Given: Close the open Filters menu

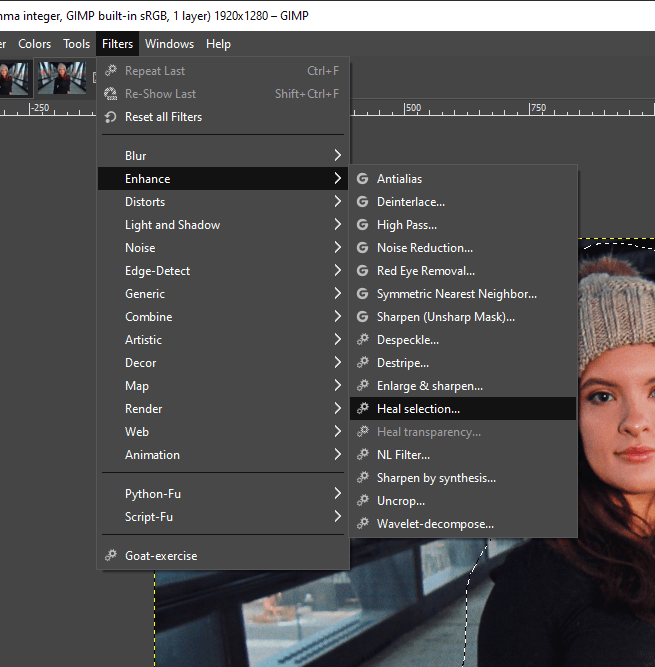Looking at the screenshot, I should point(117,44).
